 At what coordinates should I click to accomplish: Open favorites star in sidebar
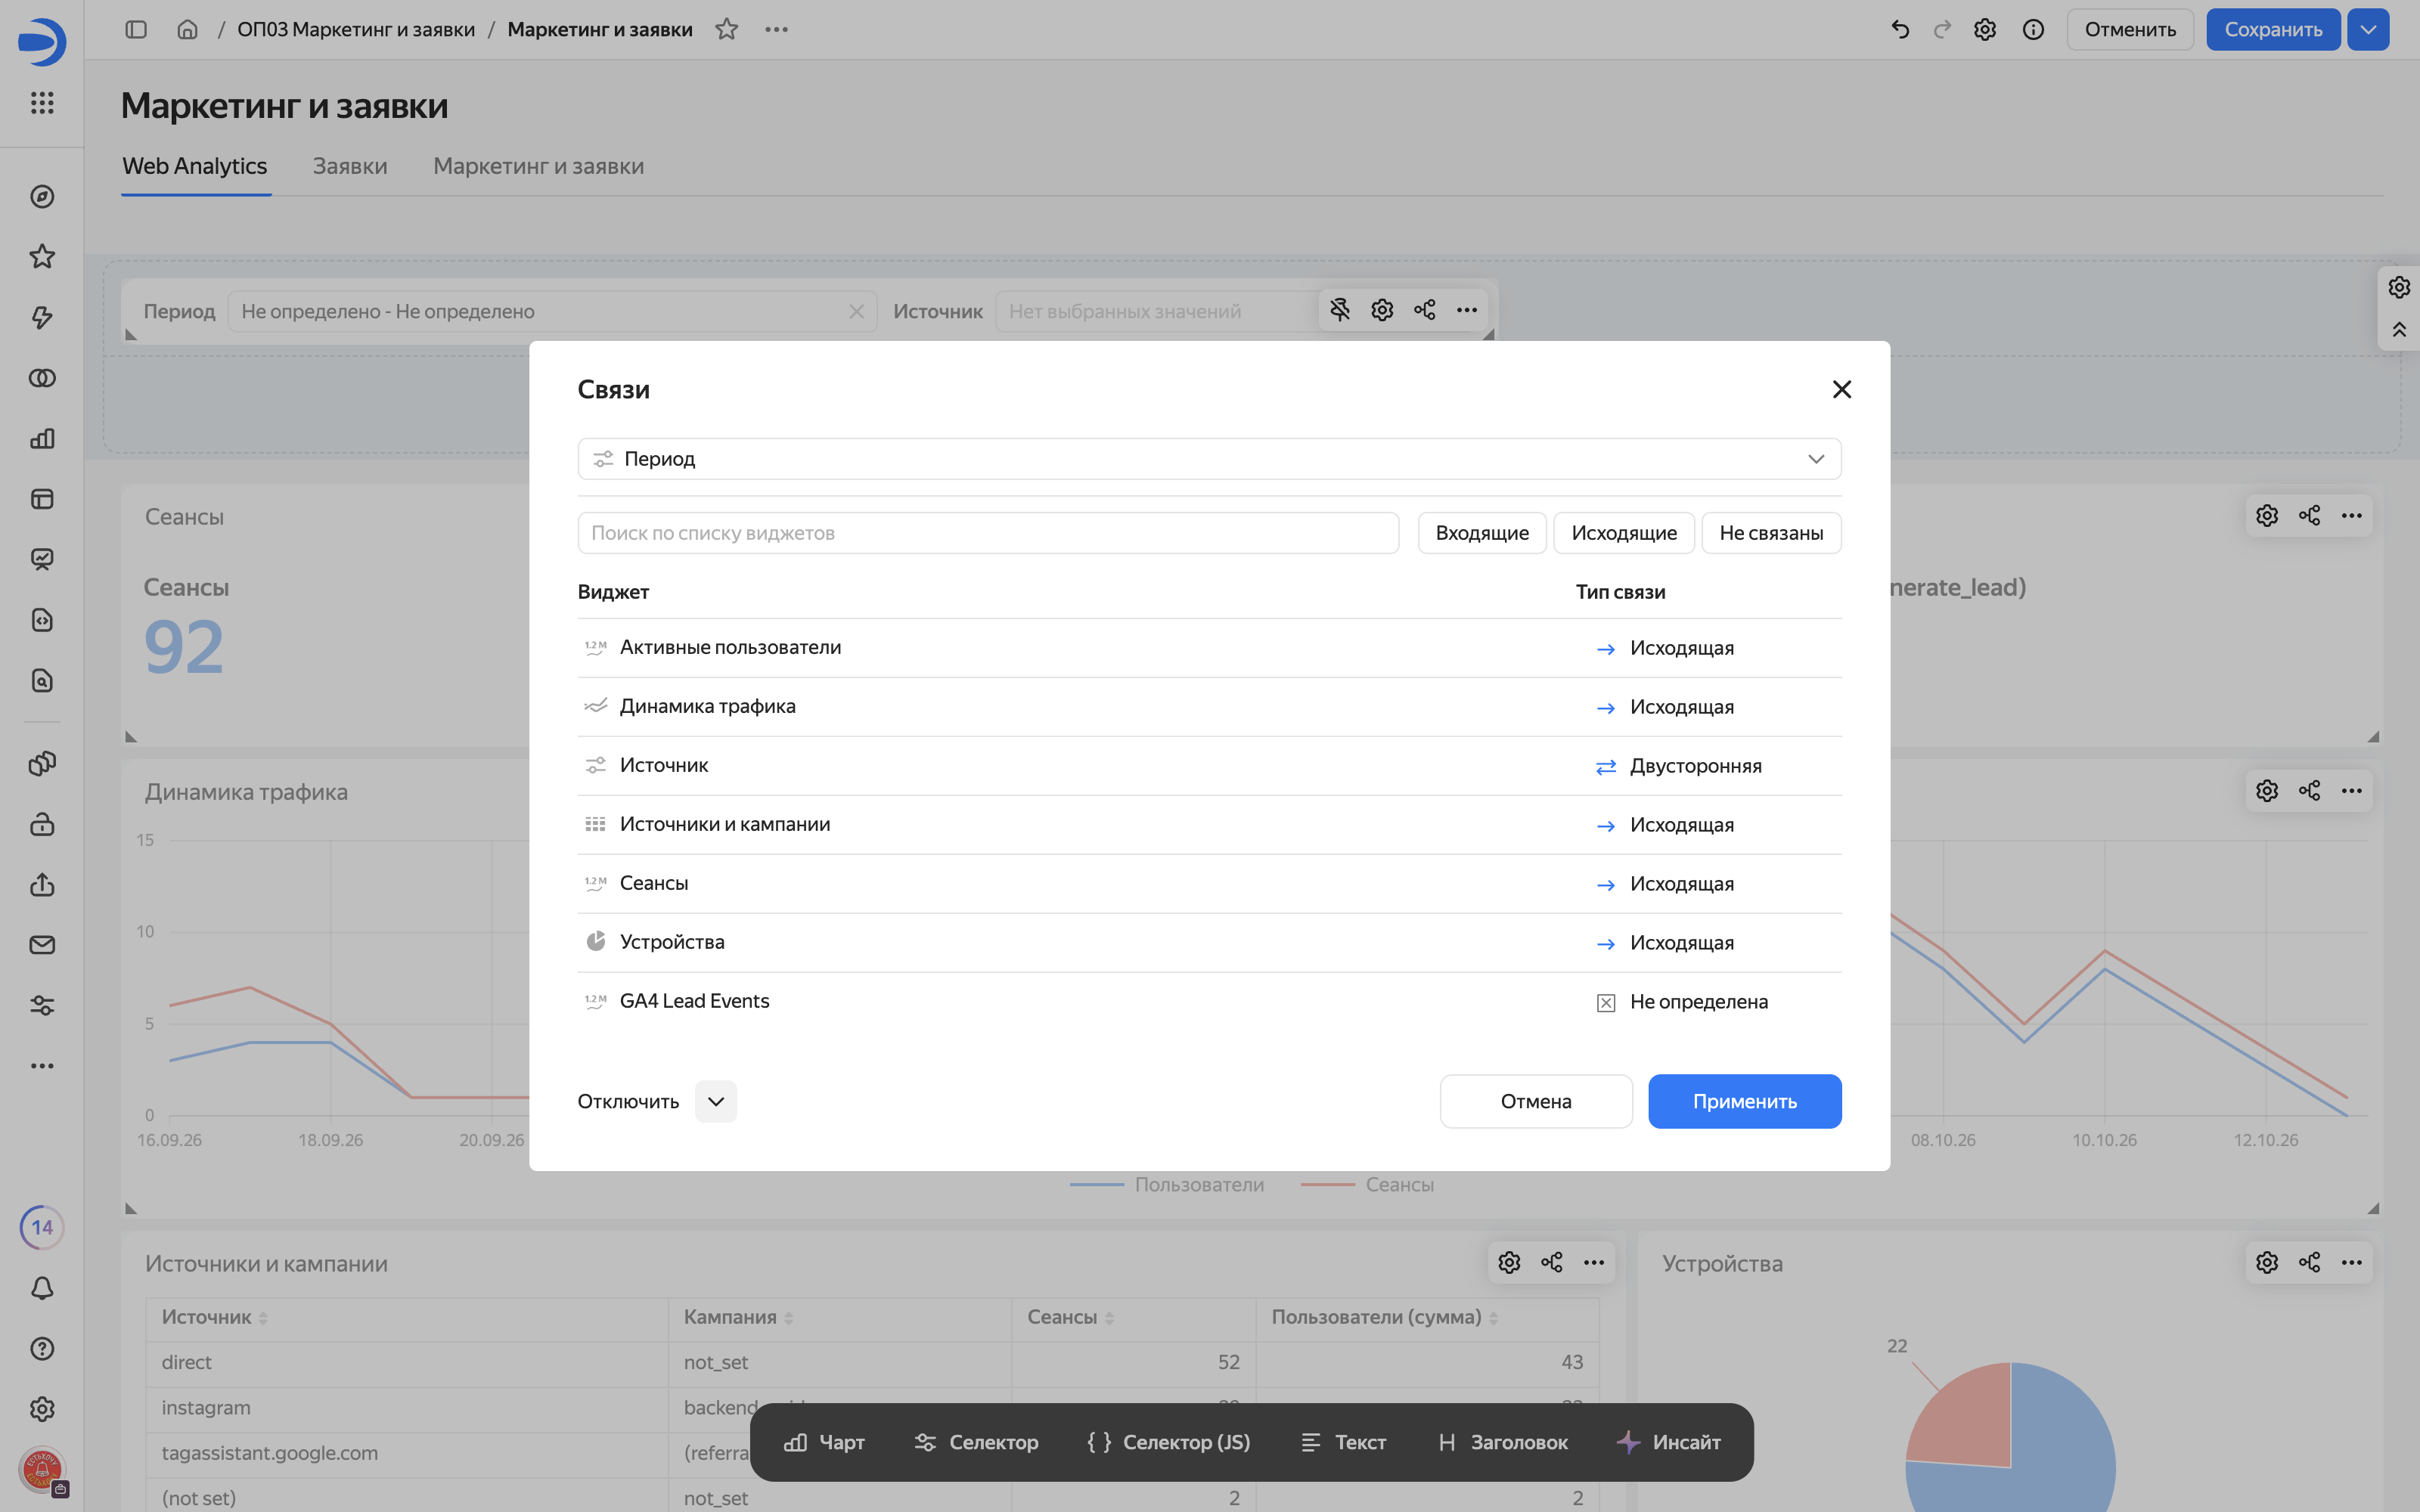click(x=42, y=257)
